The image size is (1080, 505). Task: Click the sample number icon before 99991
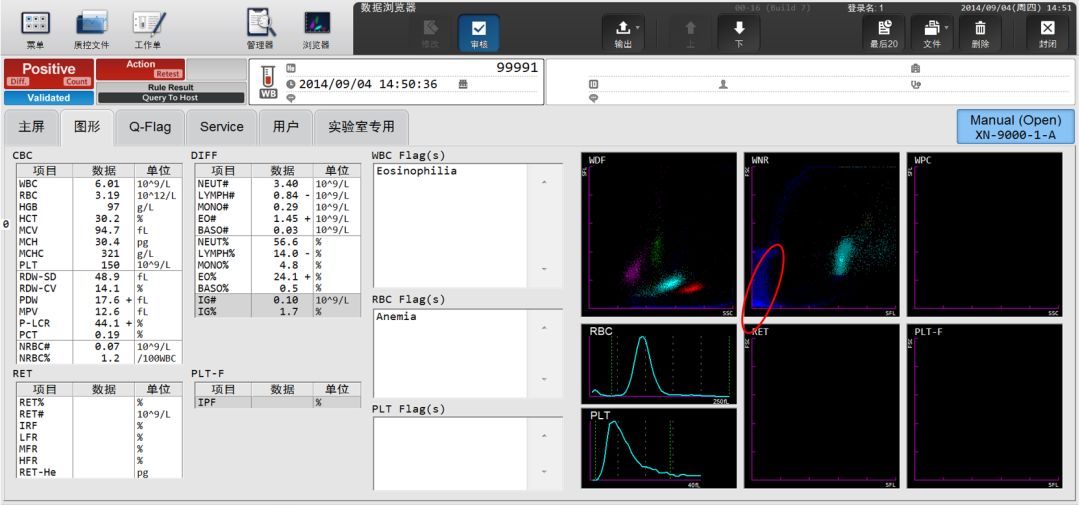pos(291,68)
